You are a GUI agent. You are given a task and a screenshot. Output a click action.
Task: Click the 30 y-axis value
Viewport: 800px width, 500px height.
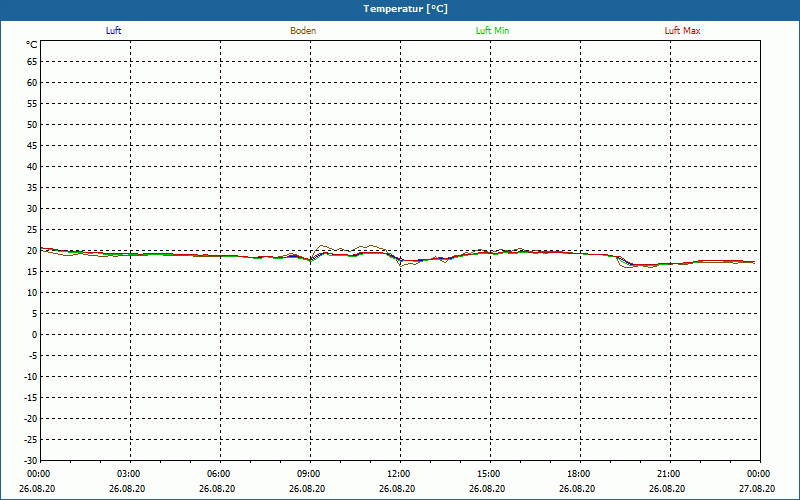(32, 209)
